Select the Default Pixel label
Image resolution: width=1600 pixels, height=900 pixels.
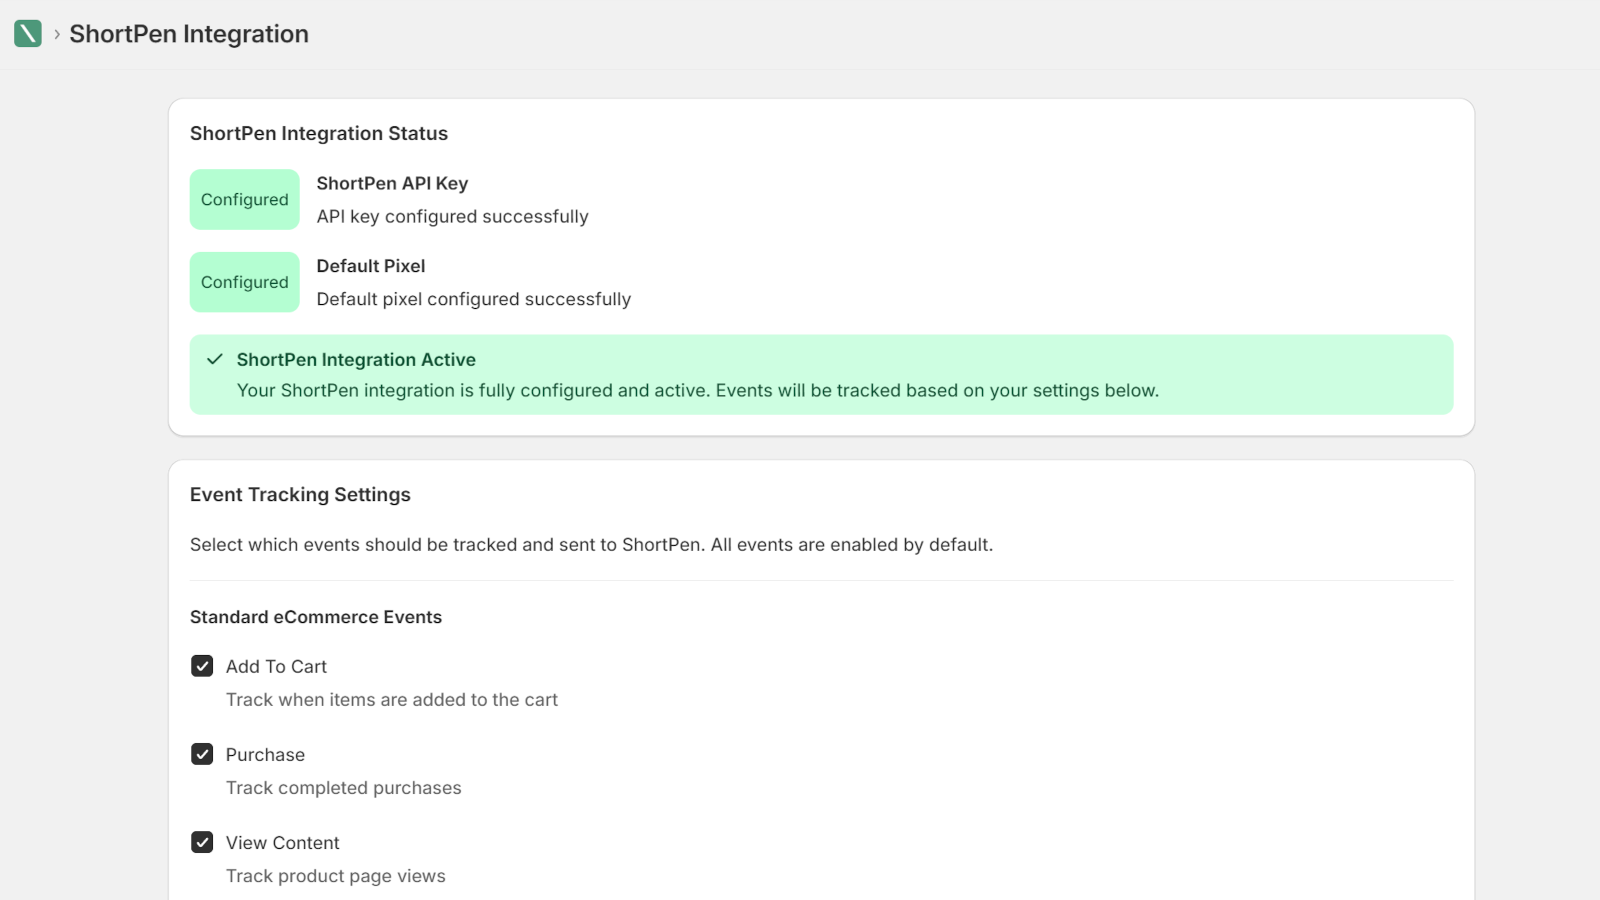[371, 266]
